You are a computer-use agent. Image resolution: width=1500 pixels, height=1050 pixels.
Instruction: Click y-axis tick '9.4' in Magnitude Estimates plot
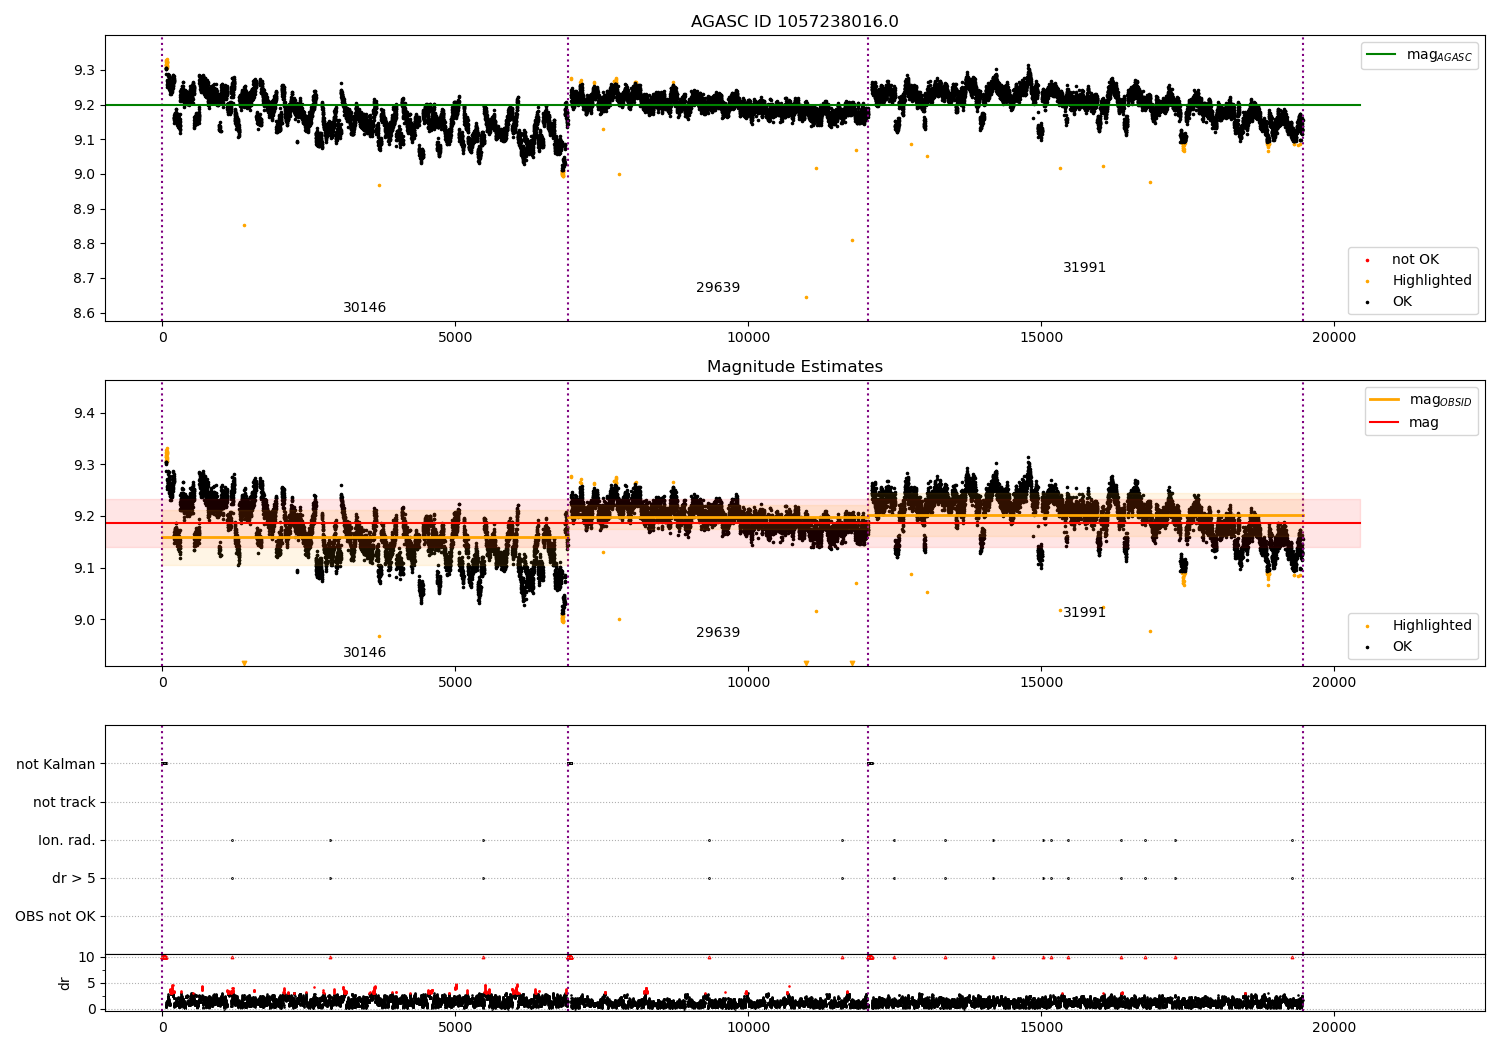click(84, 413)
